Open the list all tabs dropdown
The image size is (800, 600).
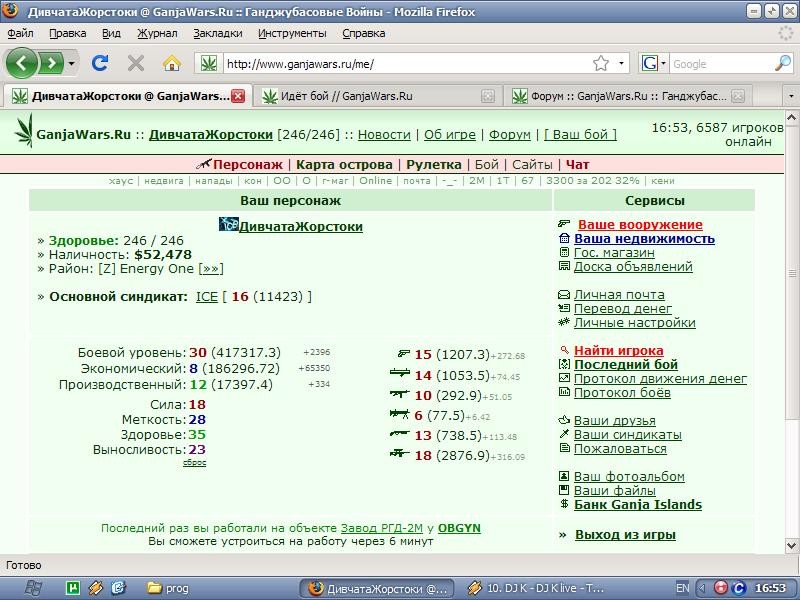(x=791, y=96)
